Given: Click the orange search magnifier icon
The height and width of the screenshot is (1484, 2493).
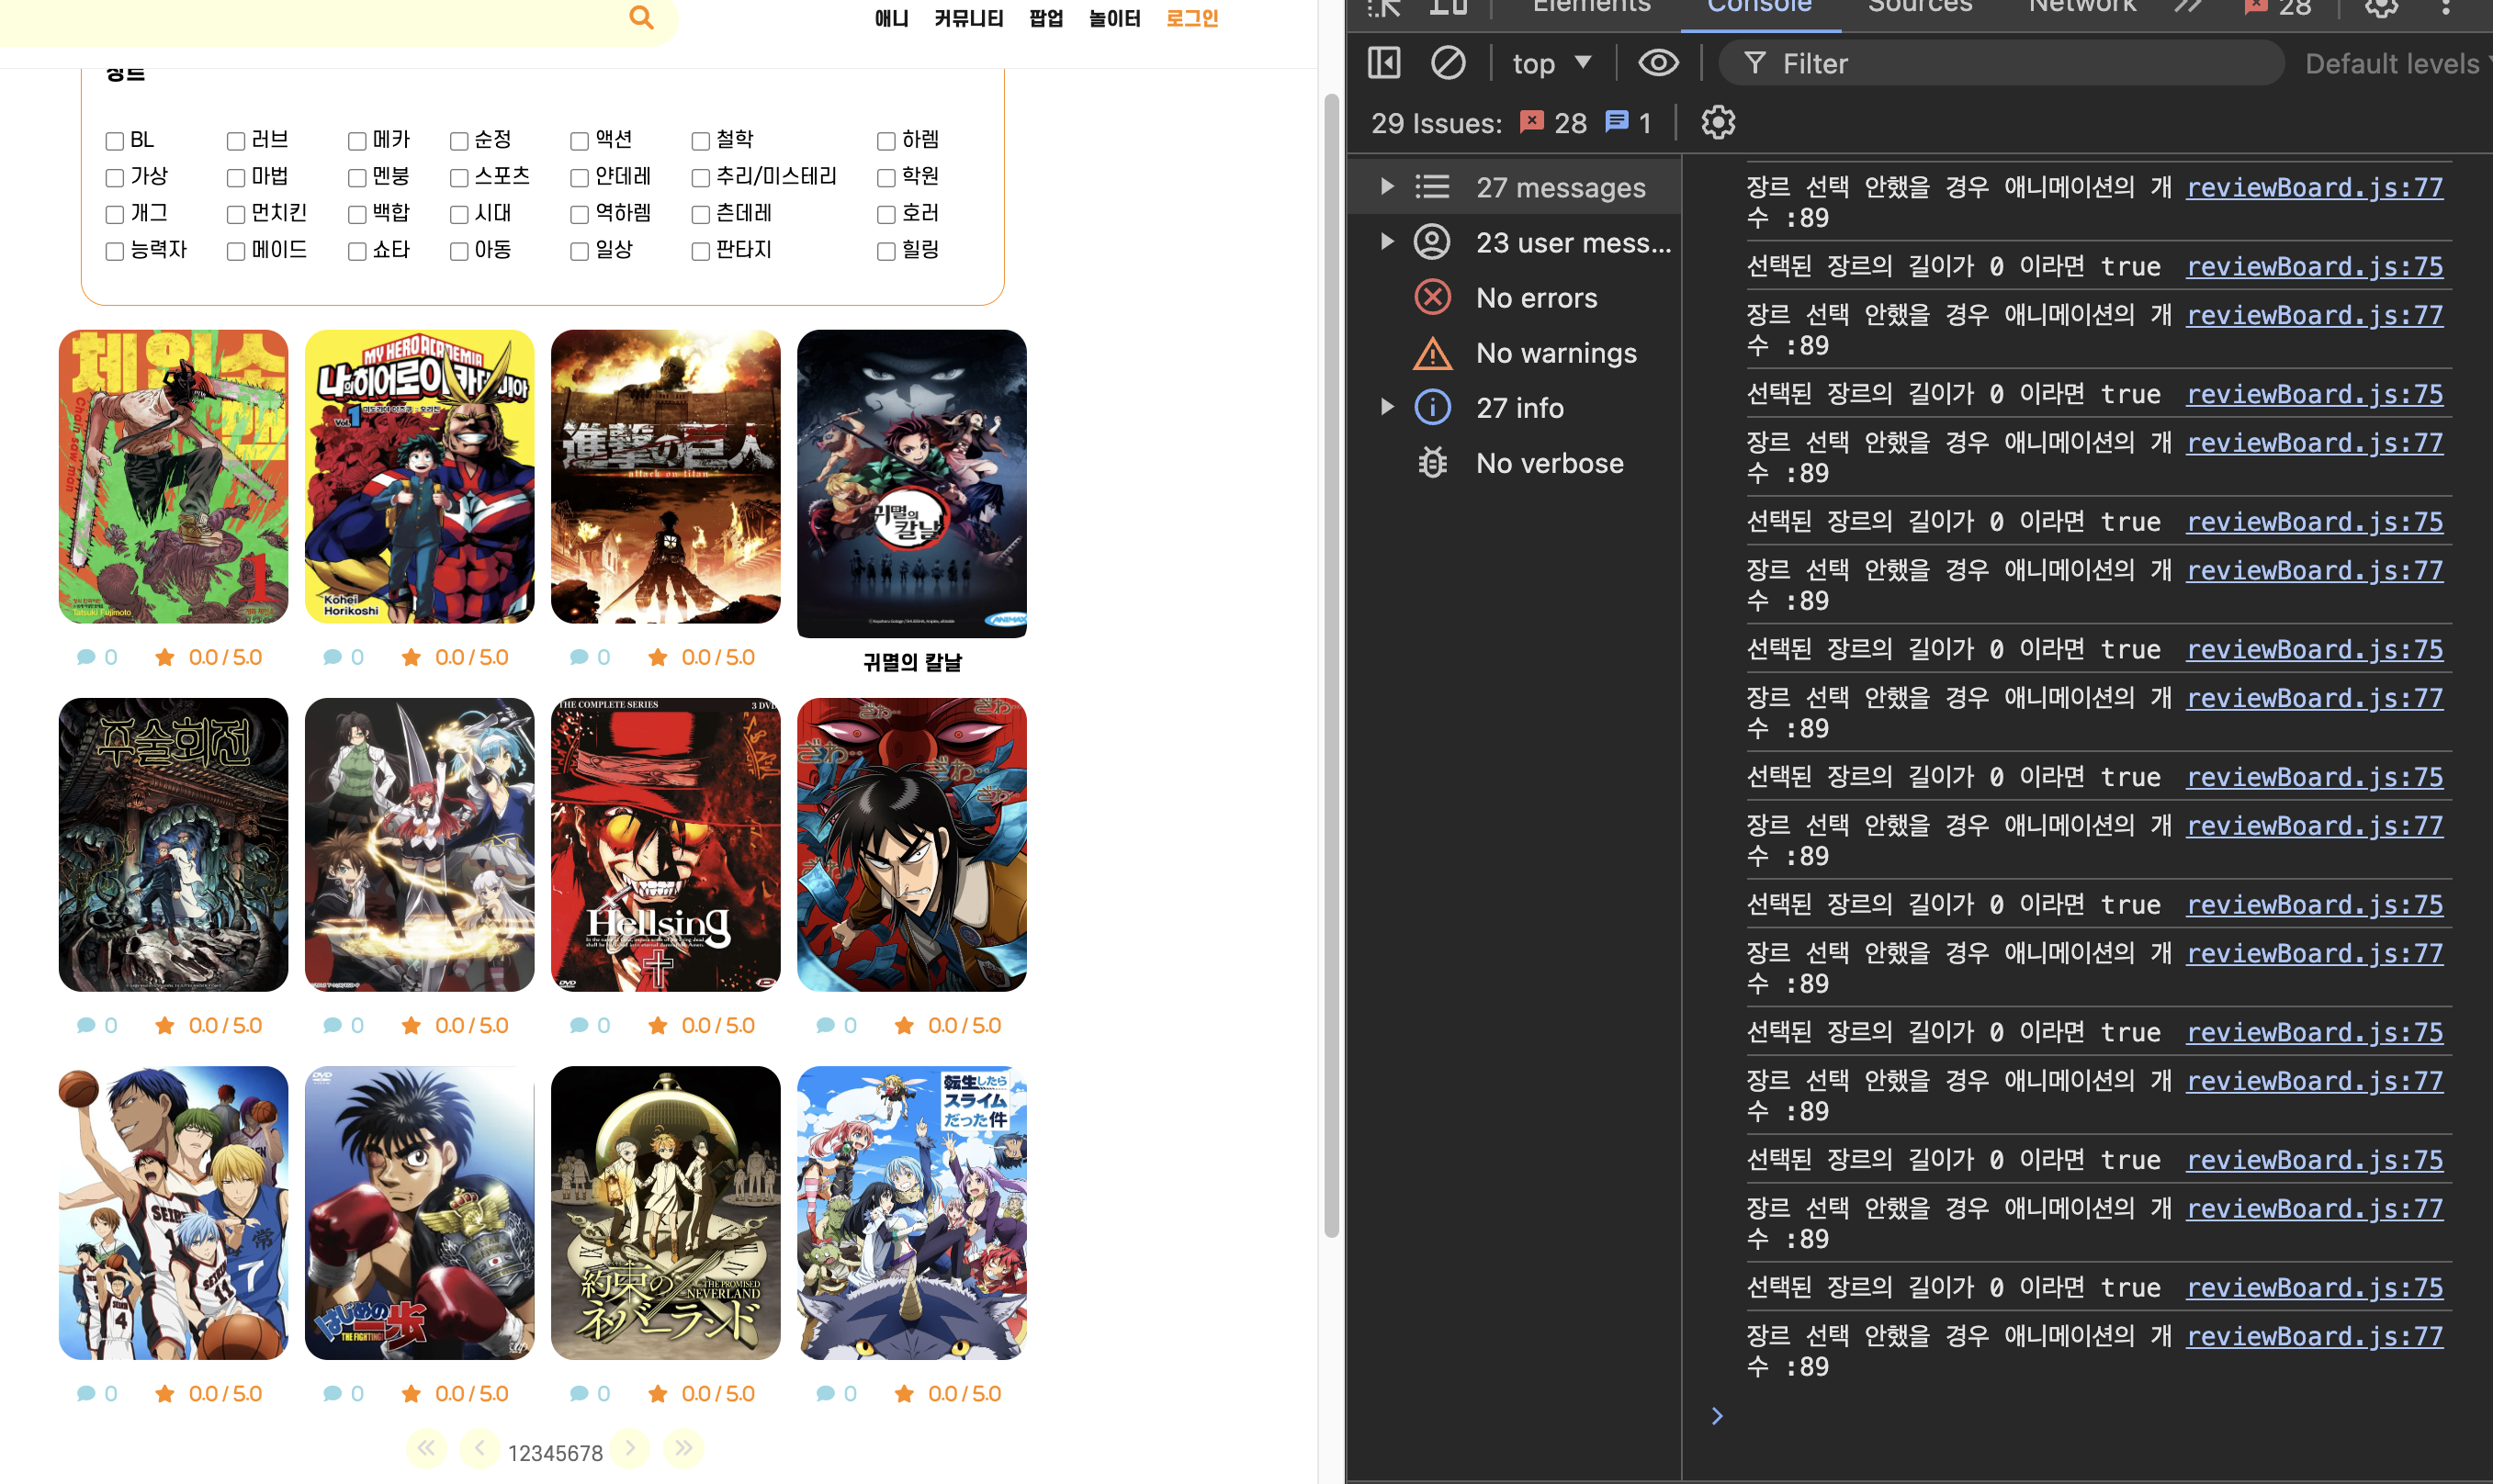Looking at the screenshot, I should click(641, 17).
